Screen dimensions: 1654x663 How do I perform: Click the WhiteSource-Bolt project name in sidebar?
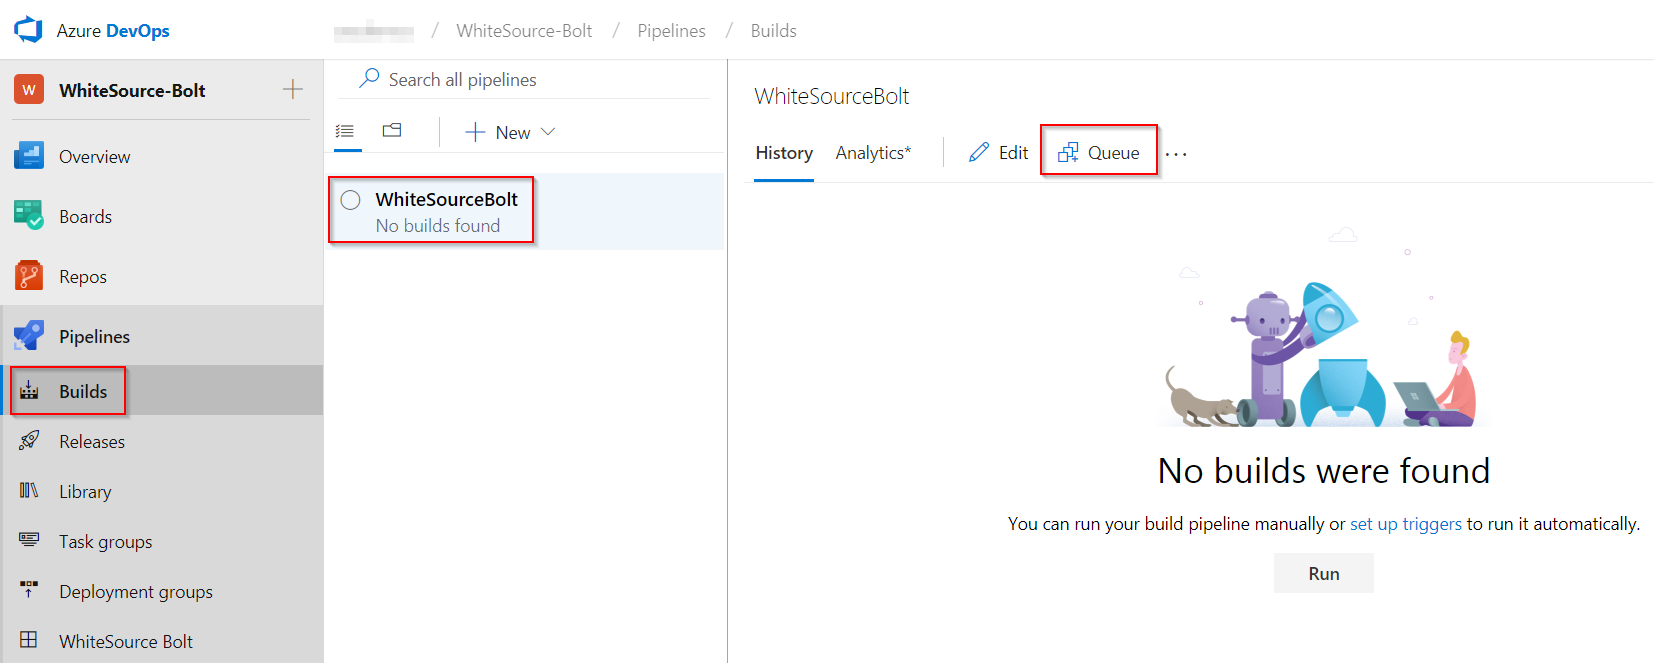pos(132,91)
